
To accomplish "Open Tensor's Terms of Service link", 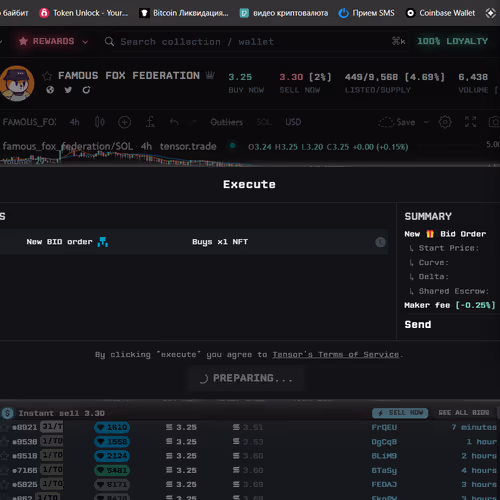I will 336,354.
